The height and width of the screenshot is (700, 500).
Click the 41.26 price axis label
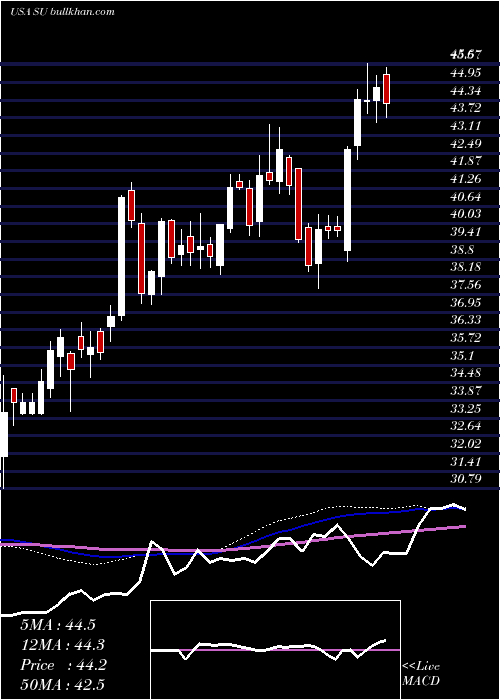click(466, 179)
